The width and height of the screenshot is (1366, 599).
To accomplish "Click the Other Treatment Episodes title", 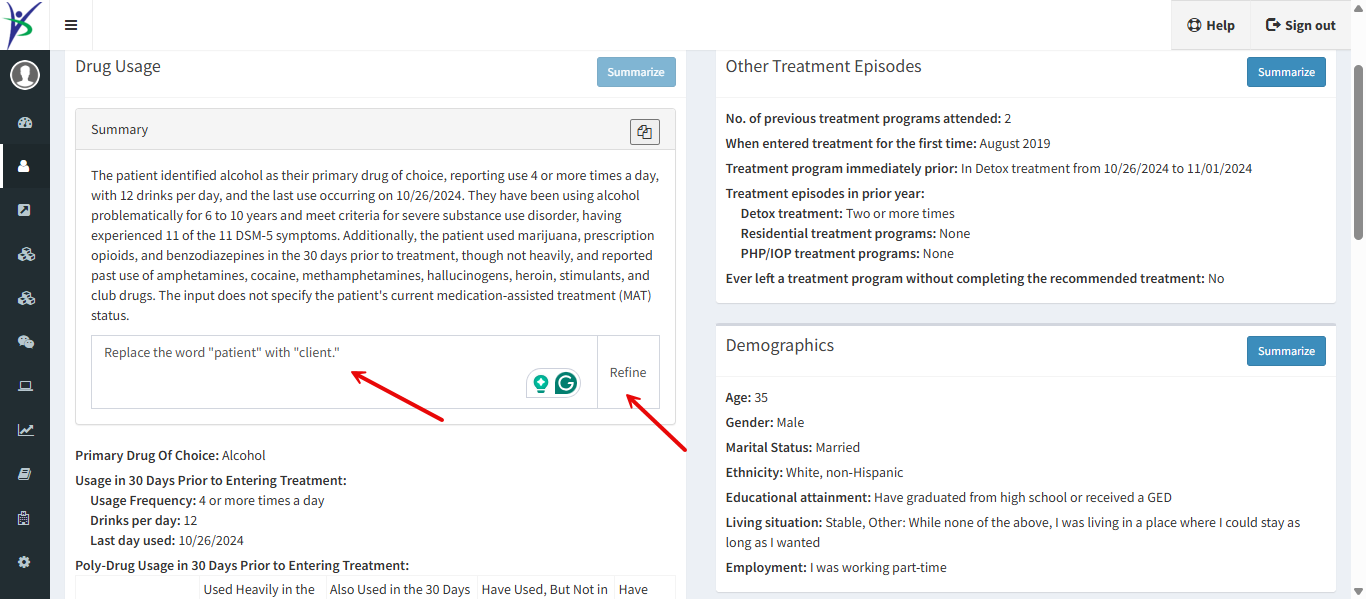I will click(823, 66).
